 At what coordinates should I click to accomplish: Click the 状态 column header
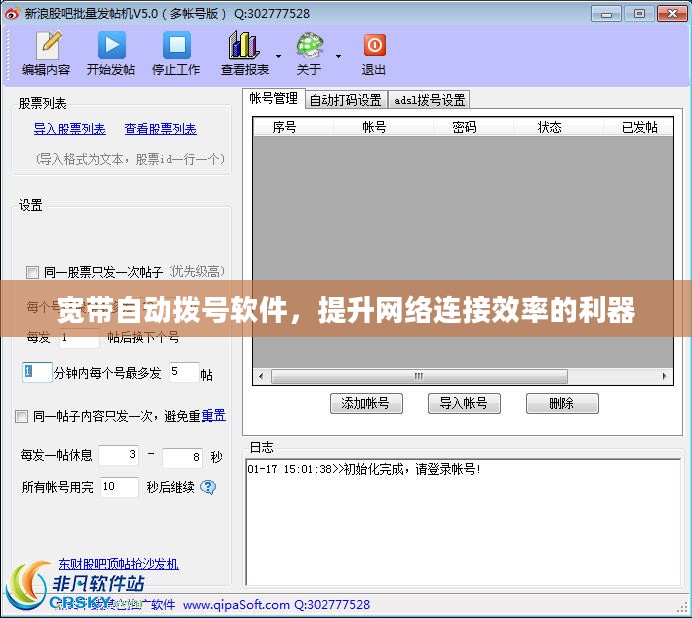[558, 127]
